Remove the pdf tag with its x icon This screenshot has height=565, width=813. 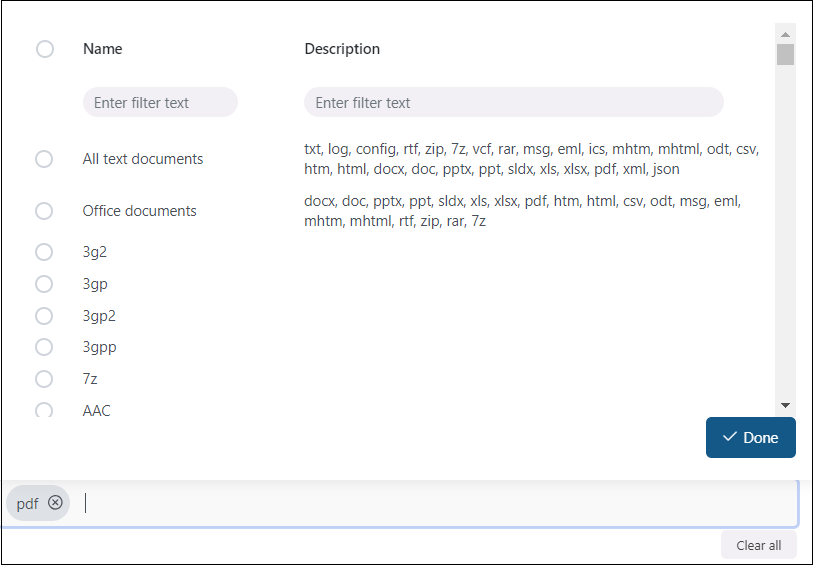click(x=55, y=503)
